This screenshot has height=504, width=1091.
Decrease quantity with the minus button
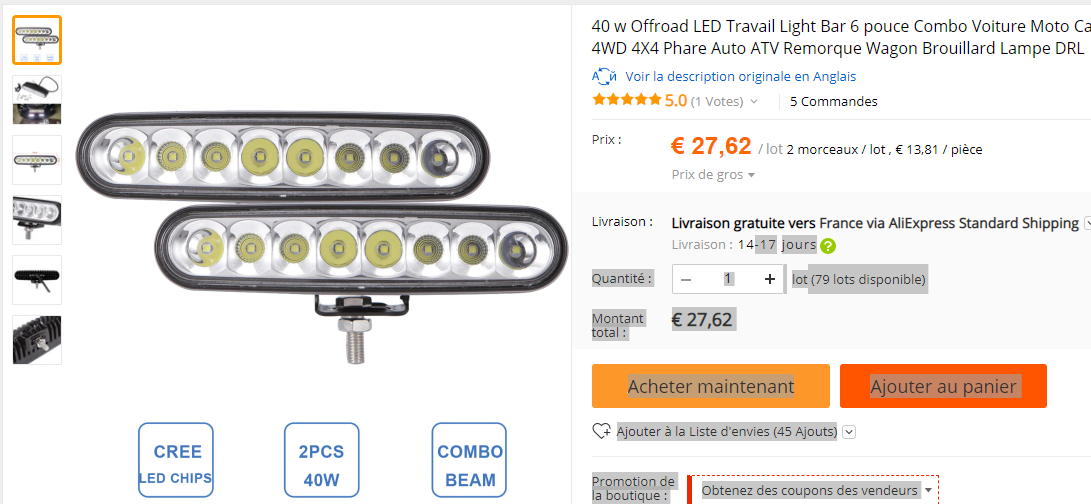(x=686, y=280)
